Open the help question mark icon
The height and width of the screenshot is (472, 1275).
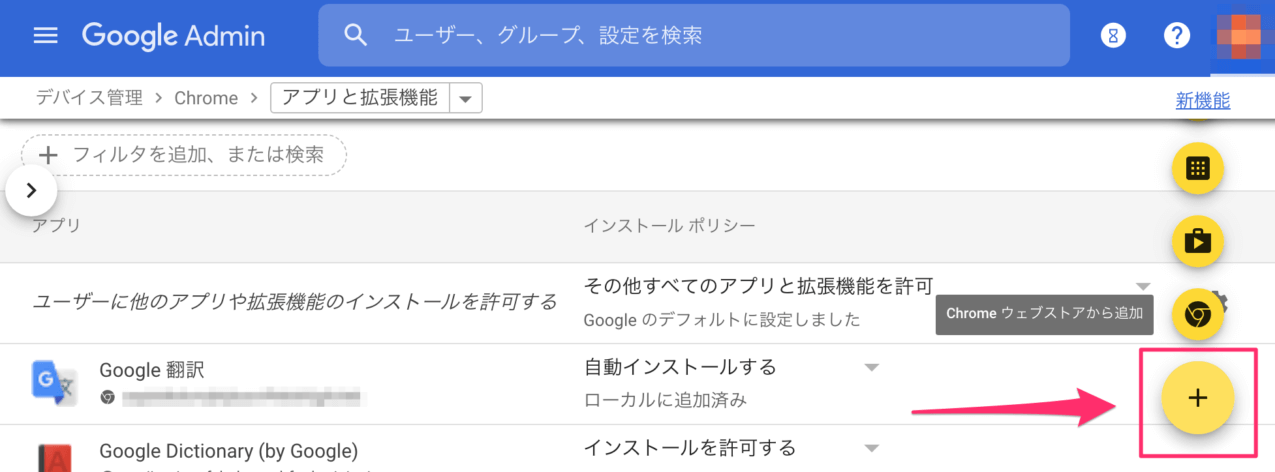[1177, 36]
